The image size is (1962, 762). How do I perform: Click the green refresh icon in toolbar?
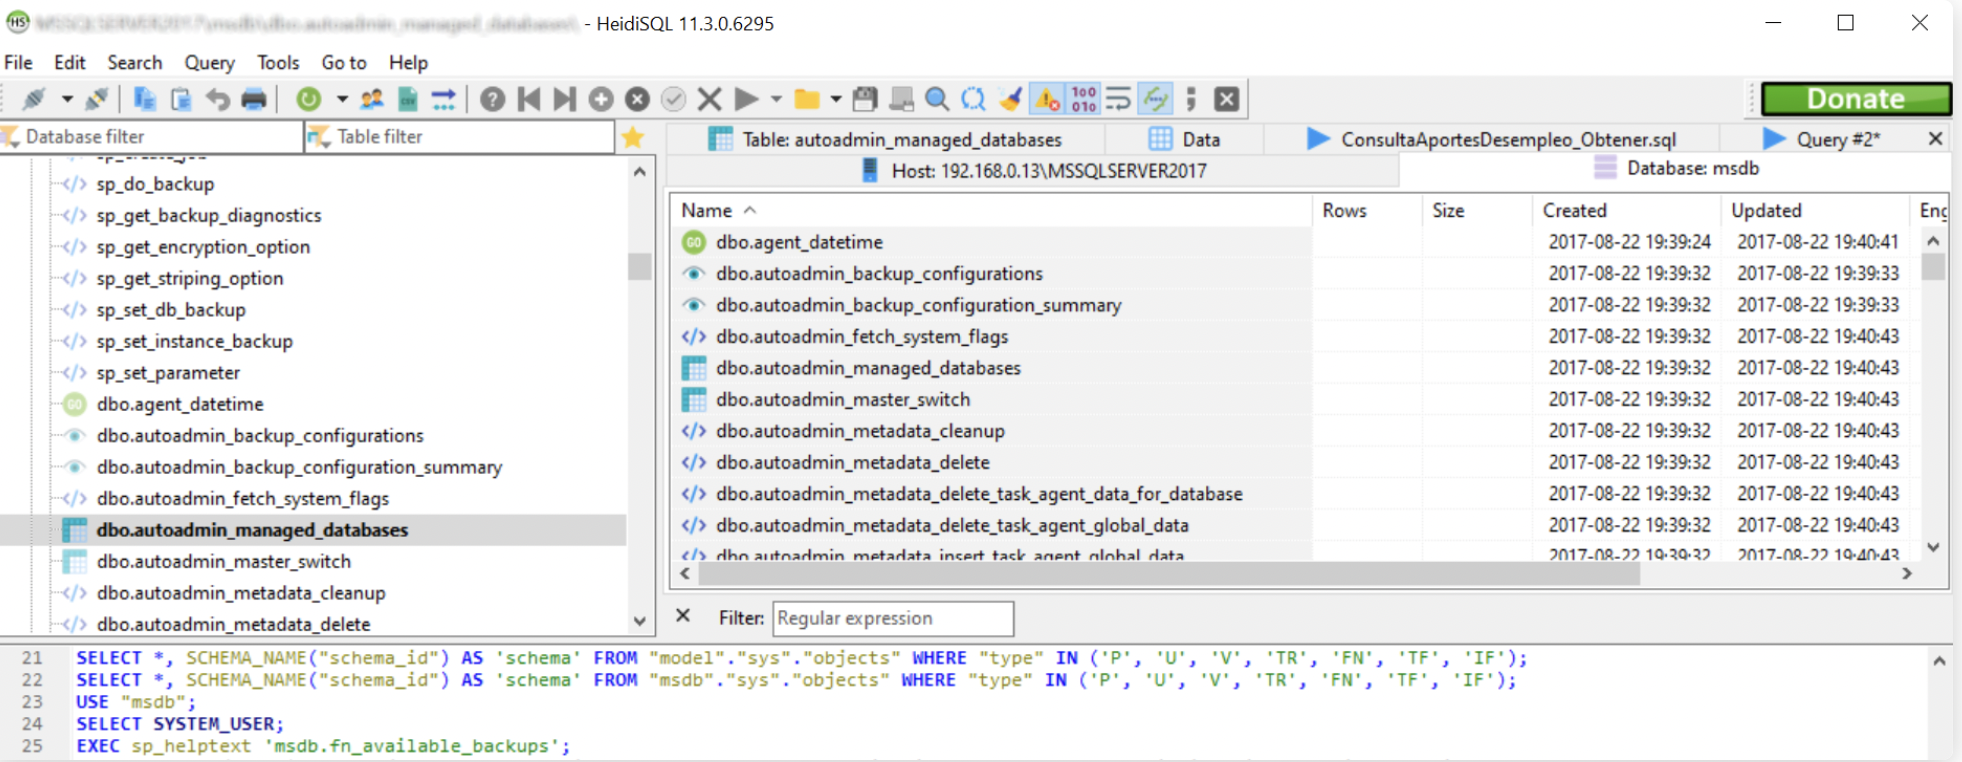click(x=308, y=99)
